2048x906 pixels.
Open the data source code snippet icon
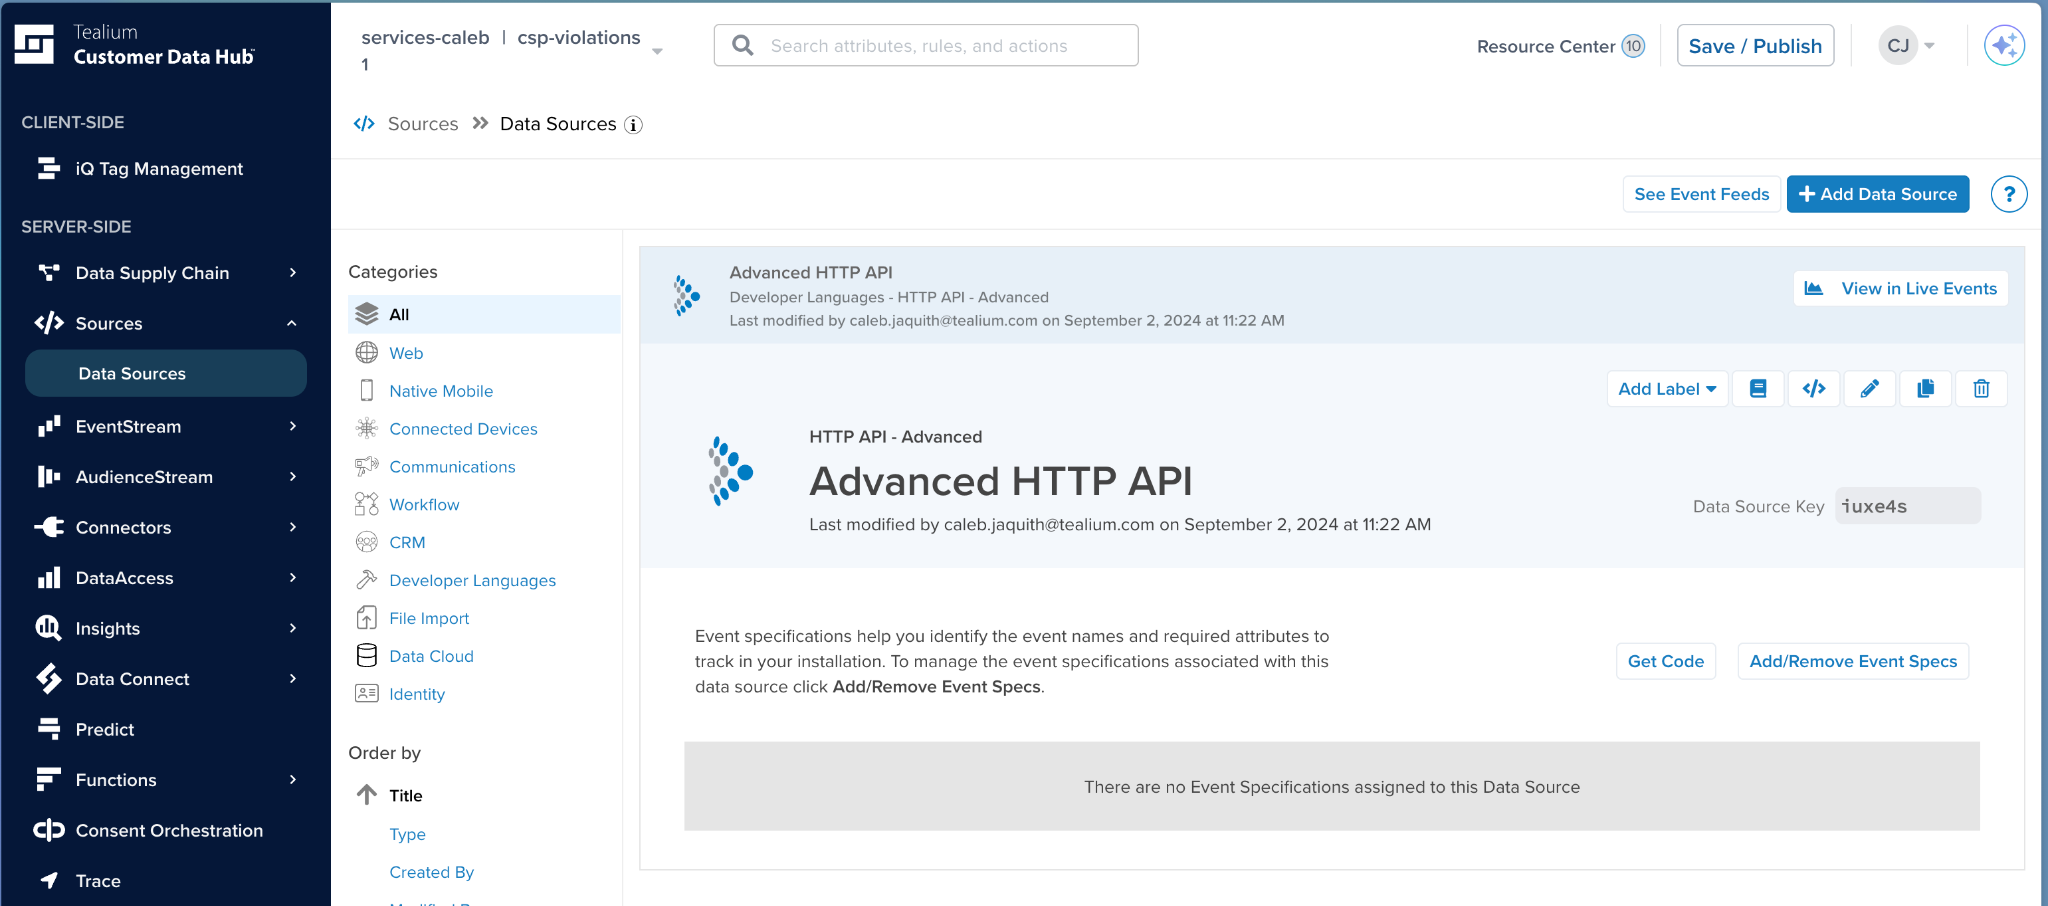[1814, 389]
